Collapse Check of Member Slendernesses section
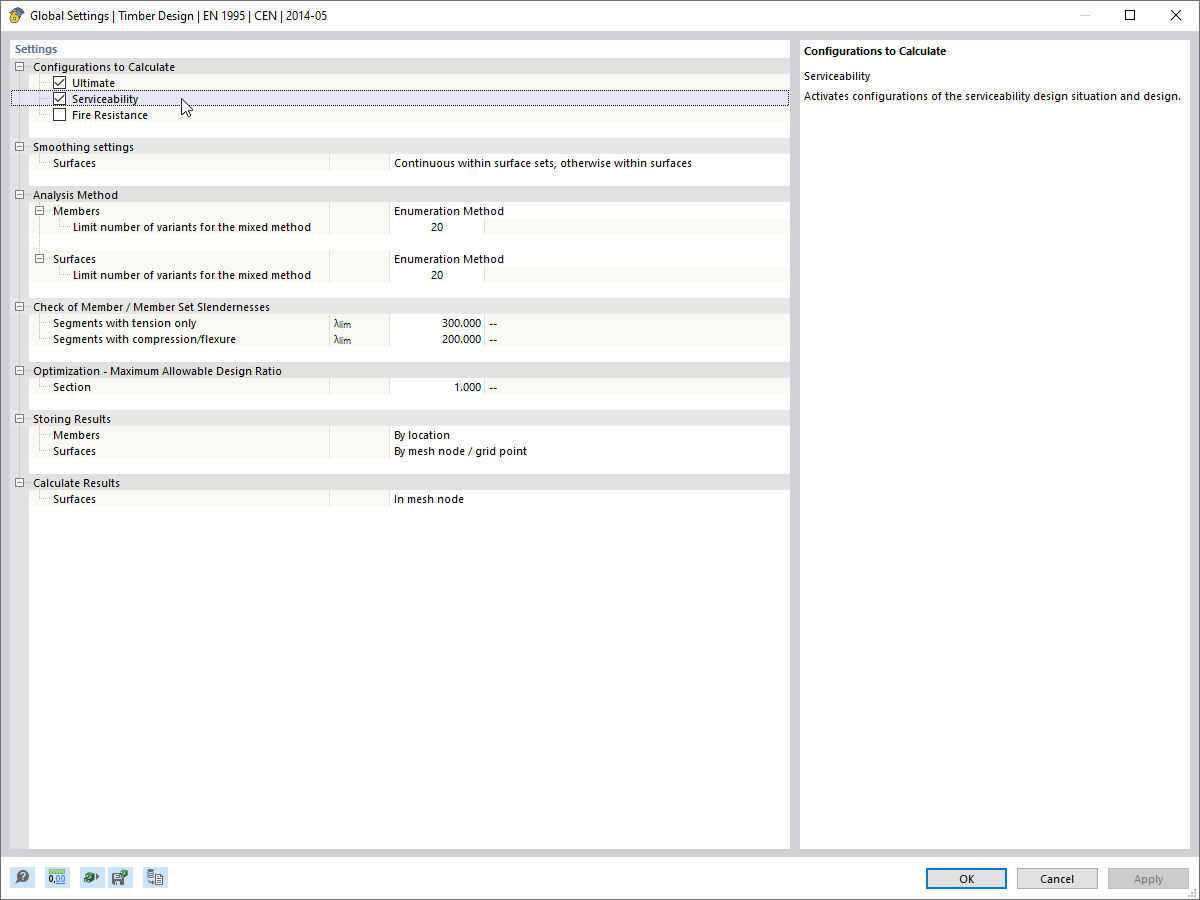Image resolution: width=1200 pixels, height=900 pixels. tap(19, 307)
